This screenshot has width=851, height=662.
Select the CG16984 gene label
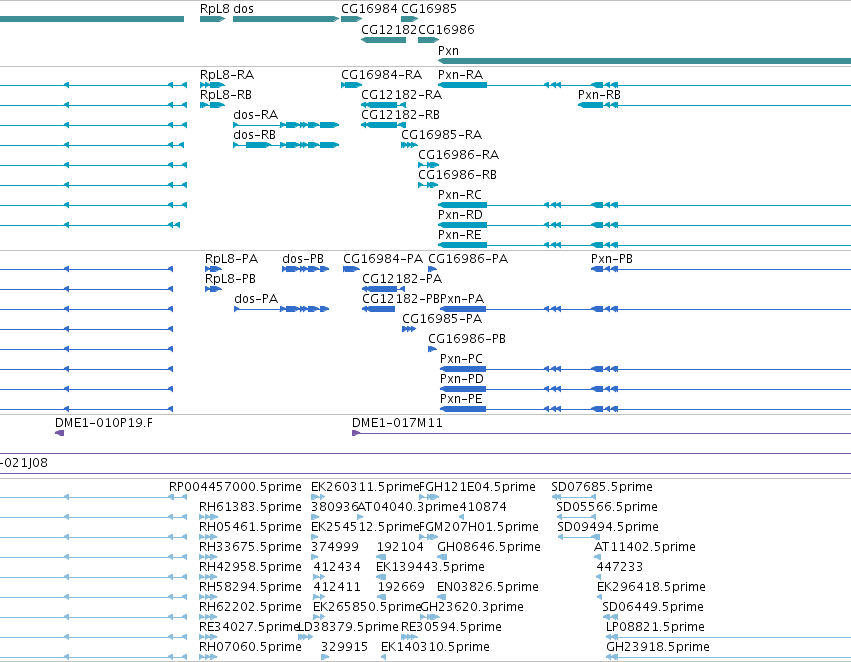pyautogui.click(x=369, y=9)
